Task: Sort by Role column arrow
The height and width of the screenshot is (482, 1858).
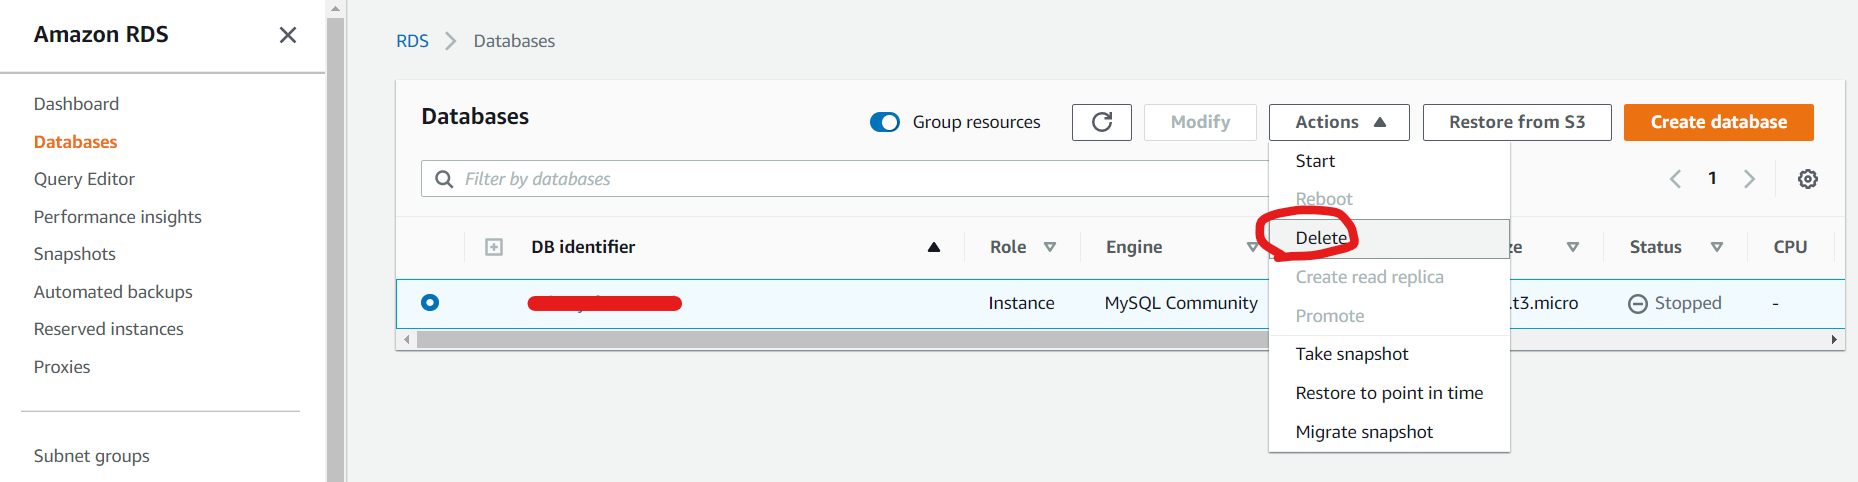Action: (1050, 247)
